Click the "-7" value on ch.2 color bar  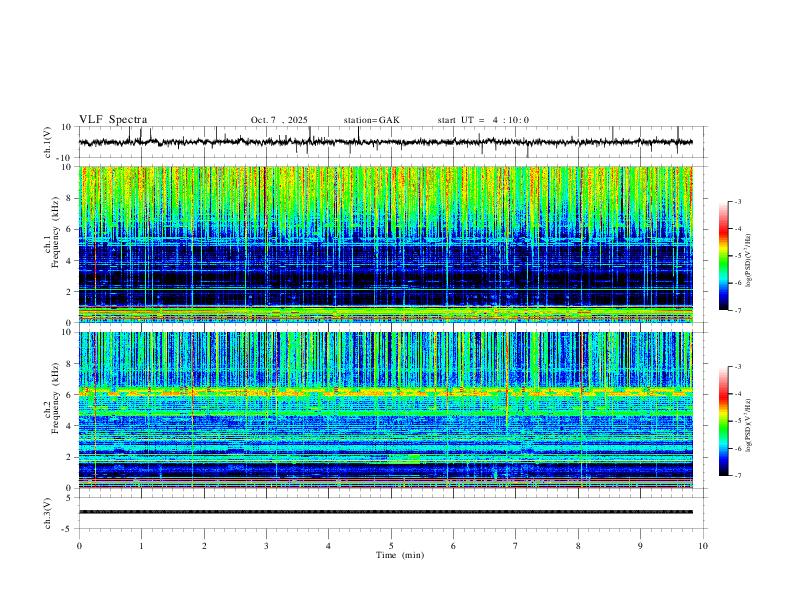coord(737,476)
